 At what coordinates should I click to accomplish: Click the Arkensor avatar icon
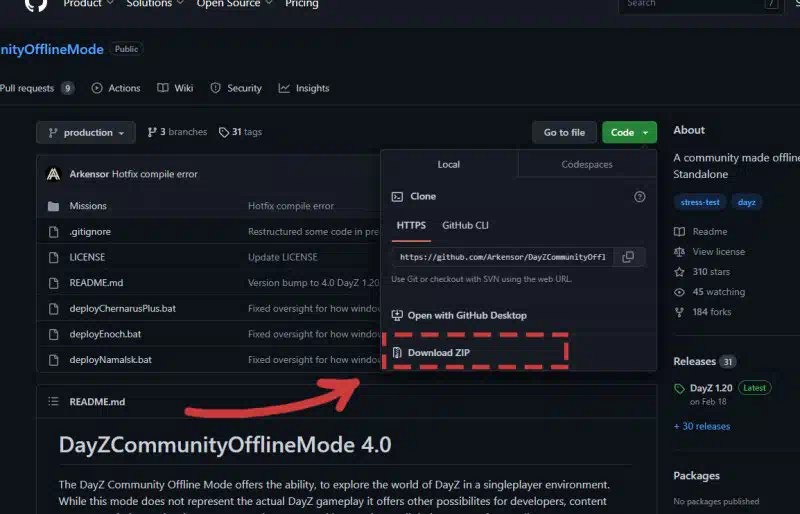54,174
